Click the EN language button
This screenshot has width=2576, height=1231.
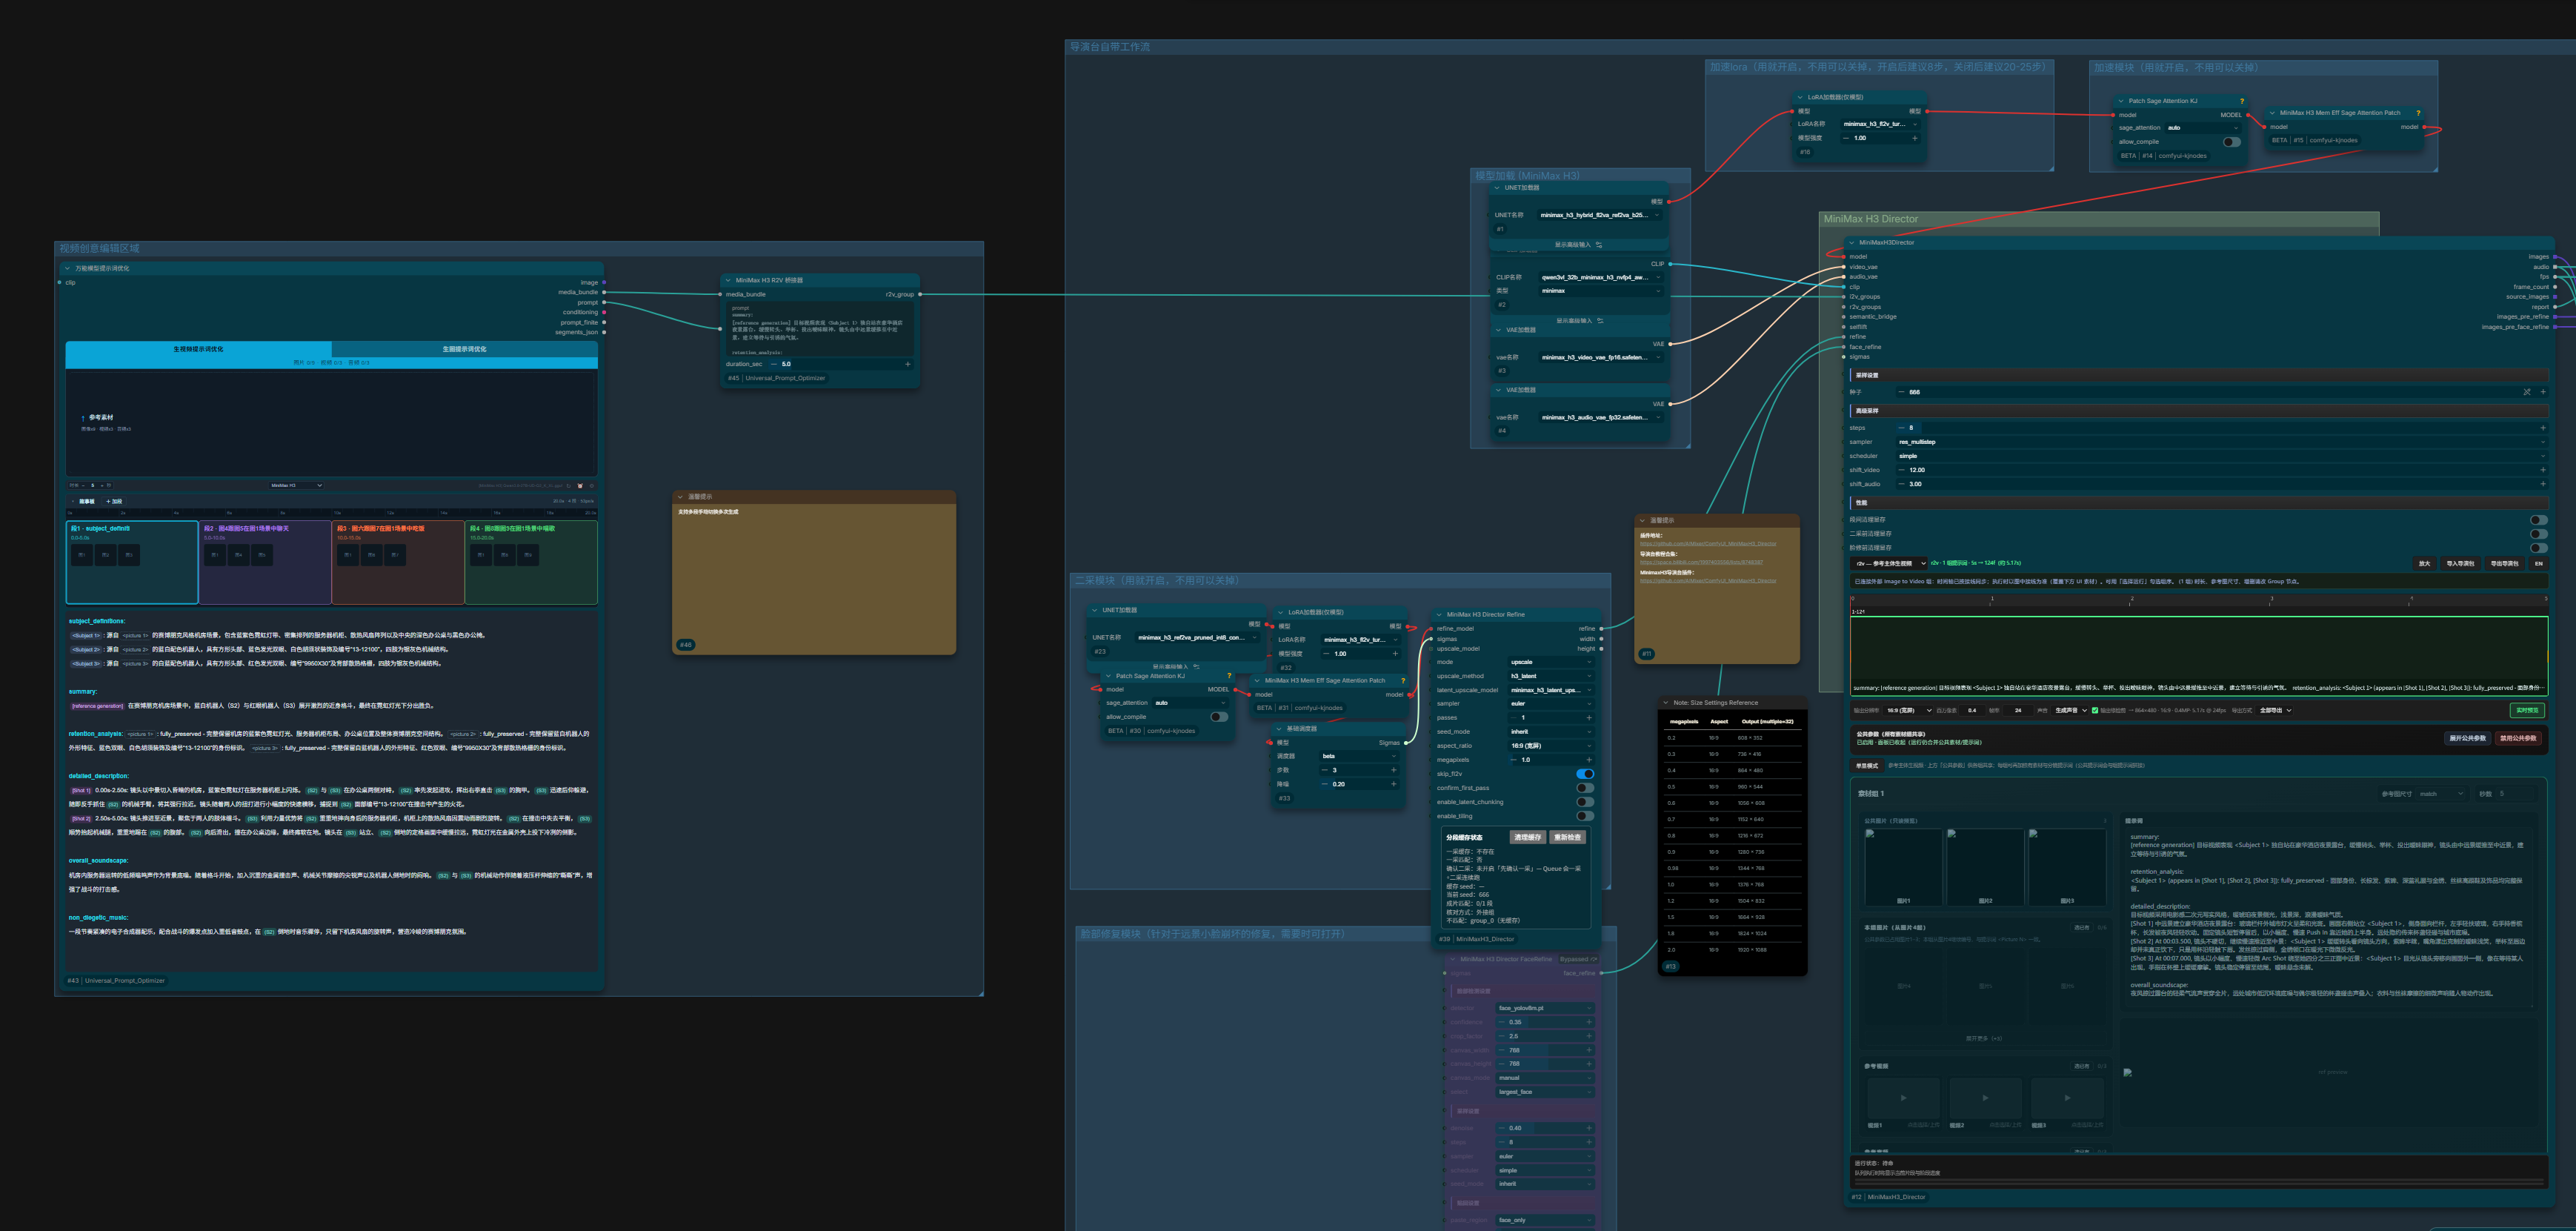(x=2538, y=564)
